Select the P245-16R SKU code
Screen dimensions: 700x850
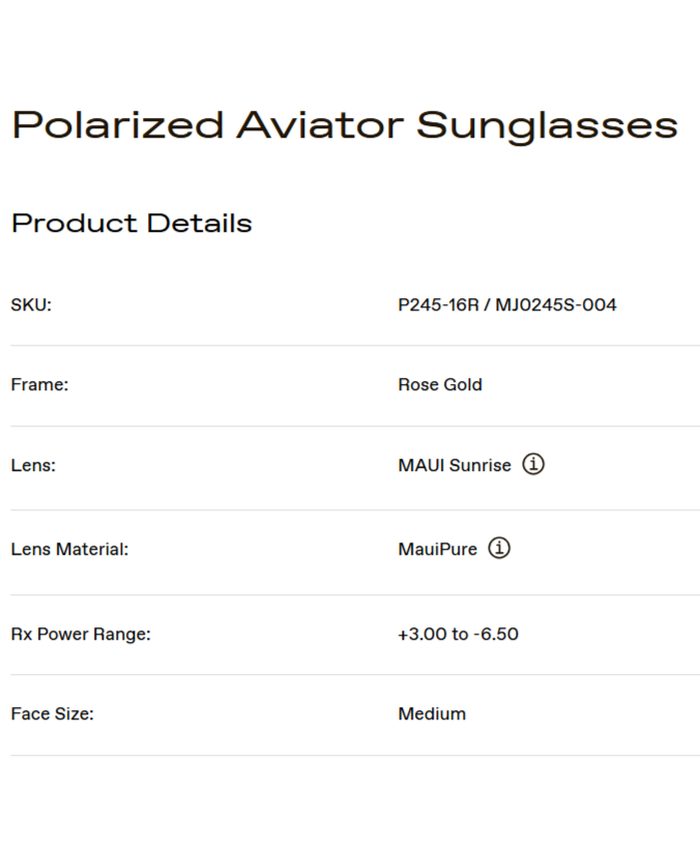[x=437, y=305]
